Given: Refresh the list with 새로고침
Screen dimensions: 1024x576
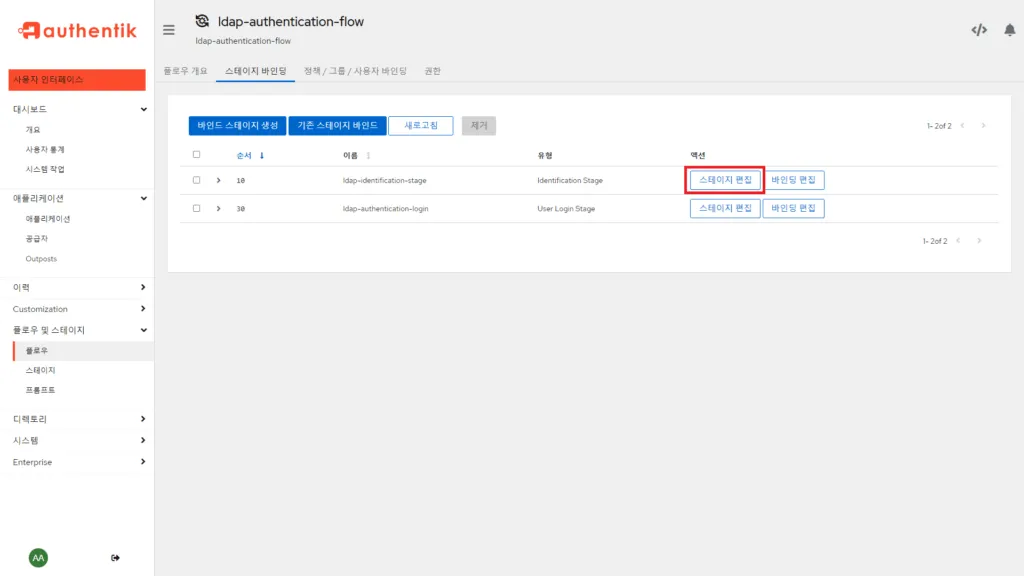Looking at the screenshot, I should (420, 125).
